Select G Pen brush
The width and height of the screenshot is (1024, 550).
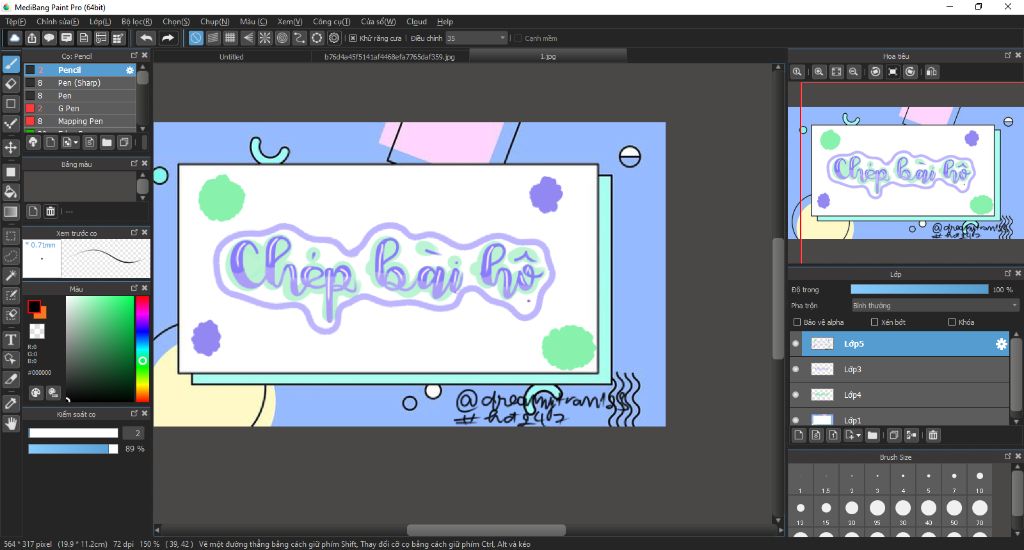pos(80,108)
